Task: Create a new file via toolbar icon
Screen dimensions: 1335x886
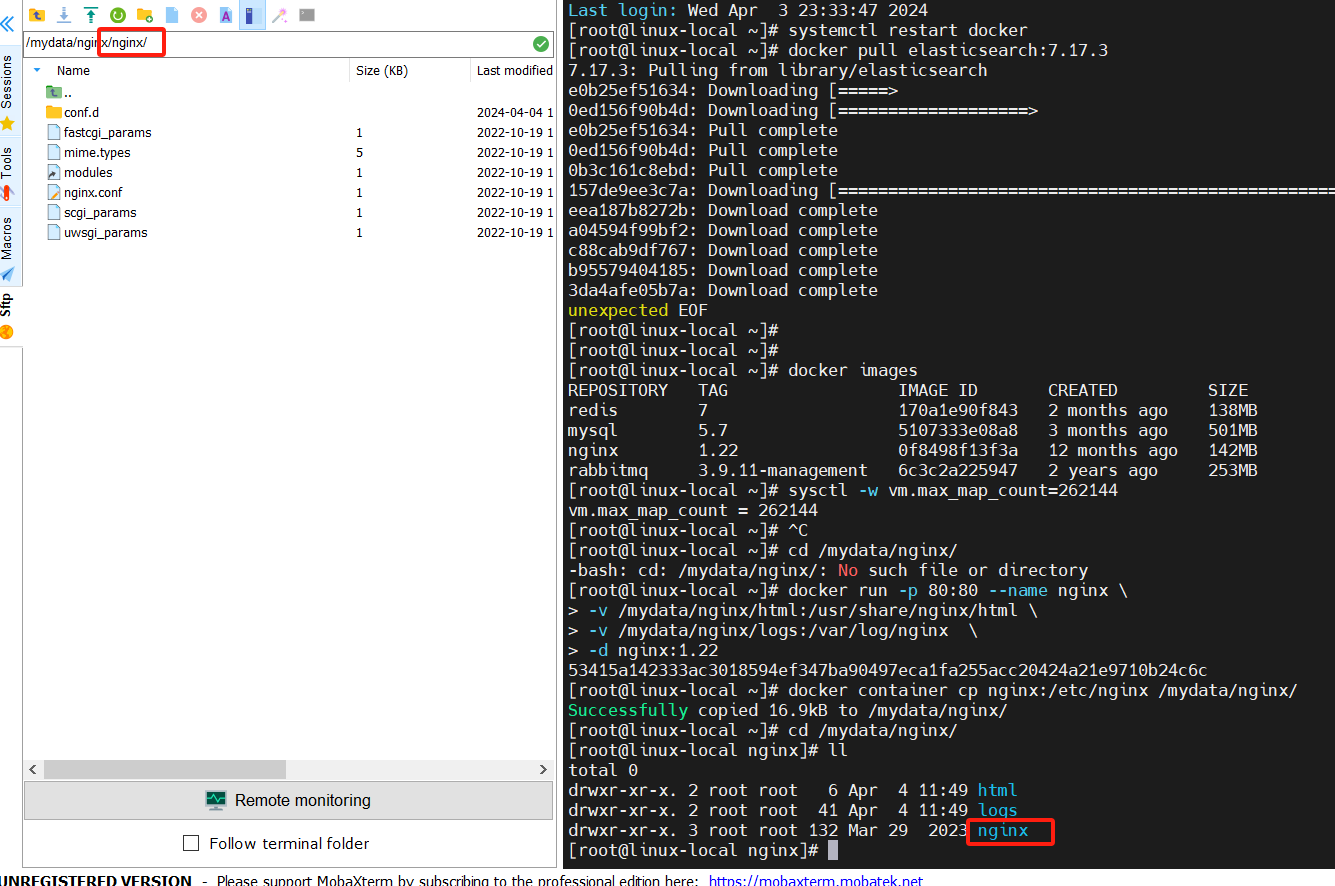Action: coord(172,15)
